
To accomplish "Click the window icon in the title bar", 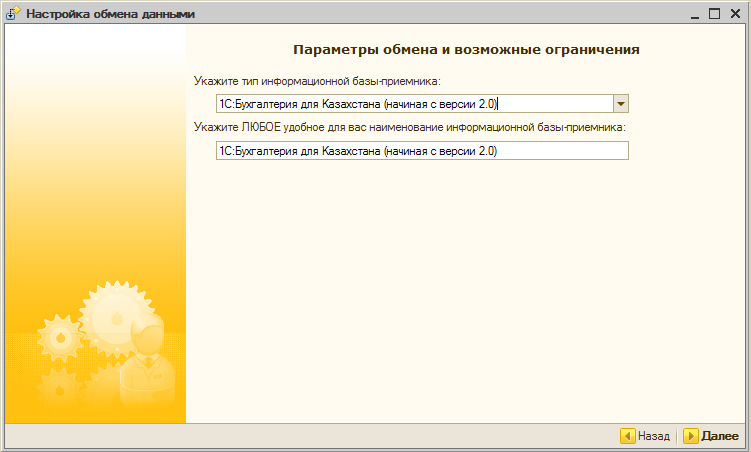I will (13, 14).
